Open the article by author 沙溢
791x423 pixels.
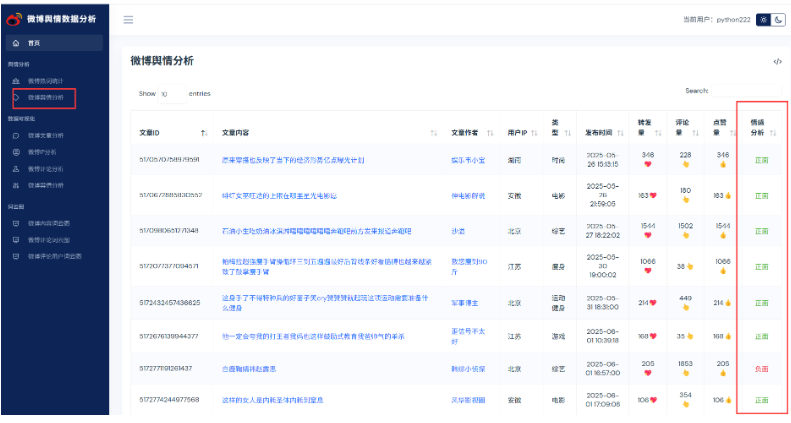click(x=458, y=231)
